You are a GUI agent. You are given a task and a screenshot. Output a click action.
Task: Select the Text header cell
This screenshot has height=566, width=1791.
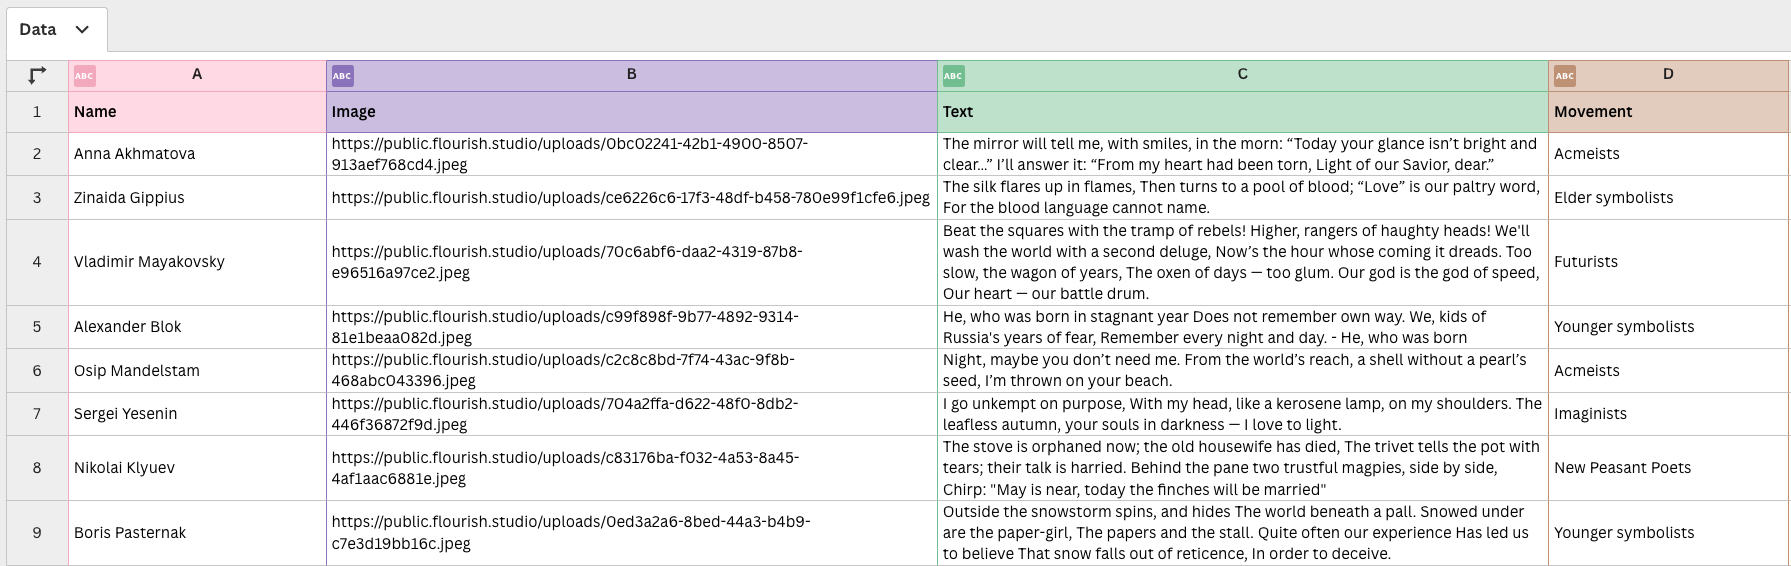point(1243,112)
